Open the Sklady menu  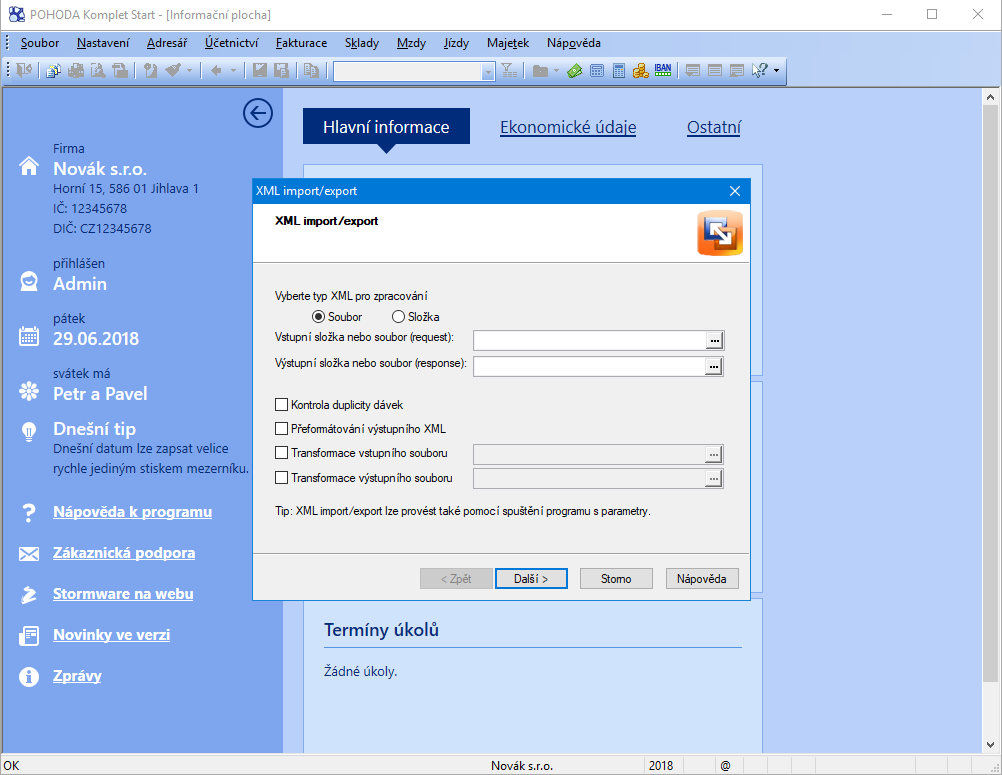tap(362, 43)
